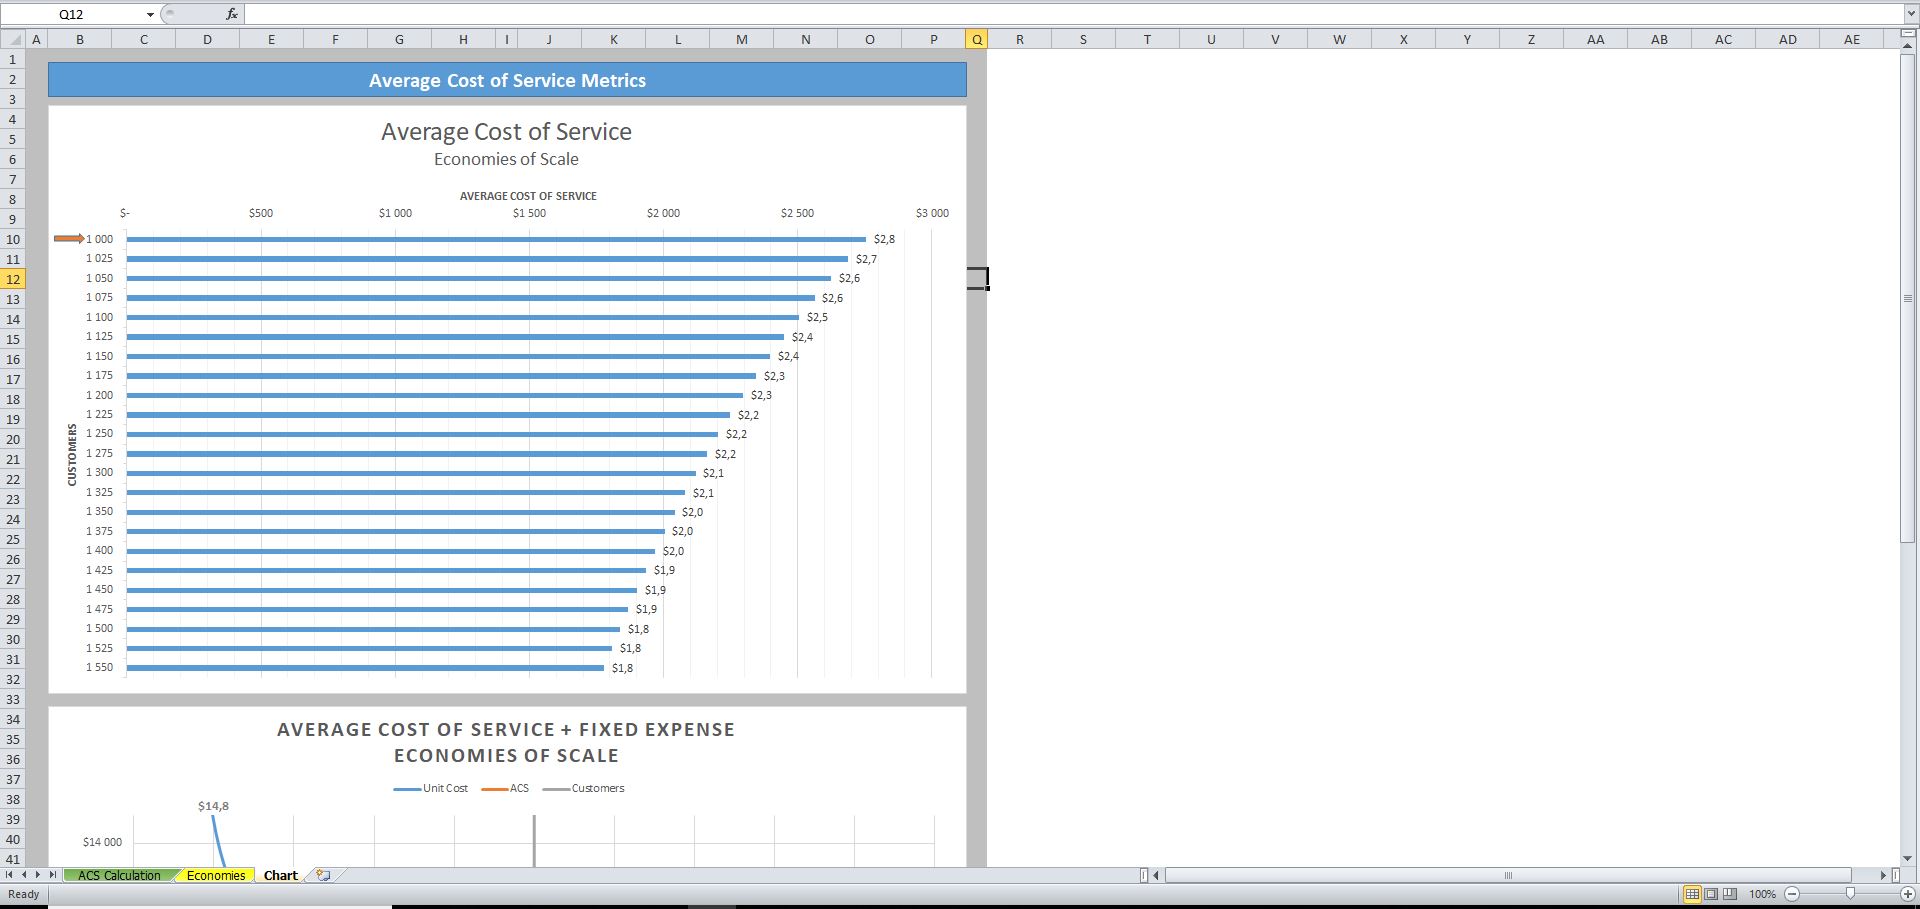This screenshot has height=909, width=1920.
Task: Click the Chart sheet tab
Action: (280, 875)
